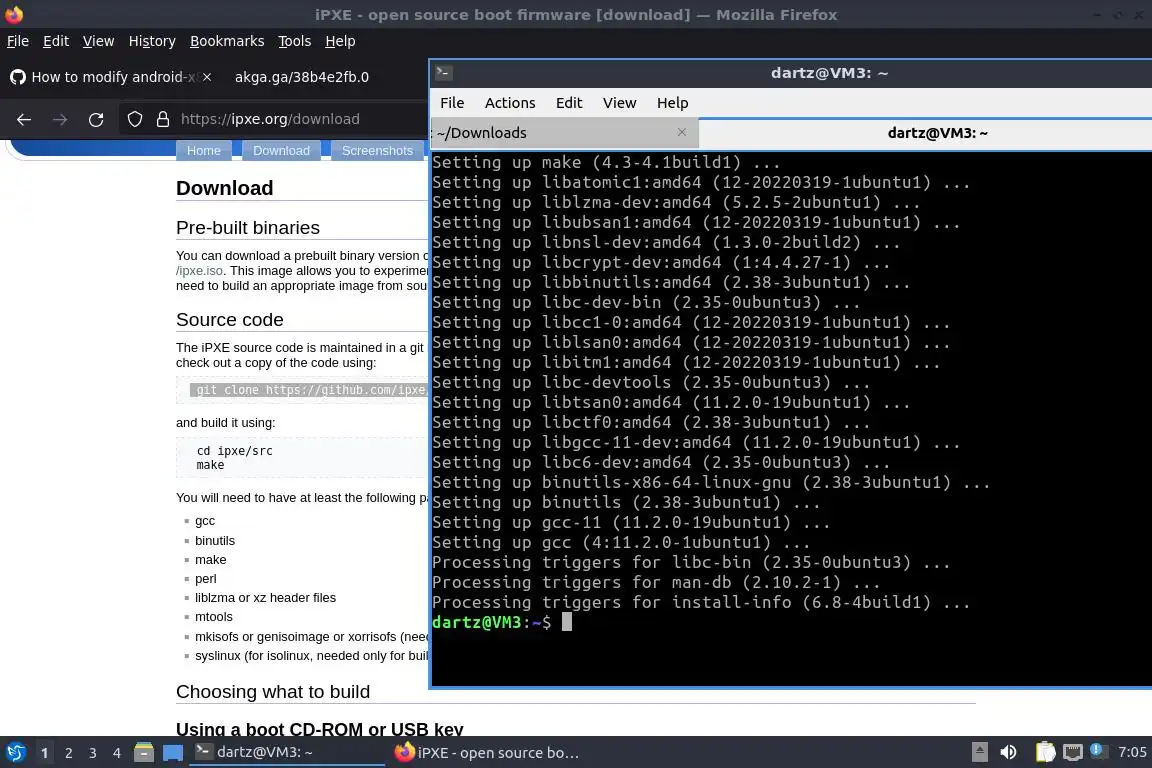Click the removable media eject tray icon
Viewport: 1152px width, 768px height.
[980, 752]
